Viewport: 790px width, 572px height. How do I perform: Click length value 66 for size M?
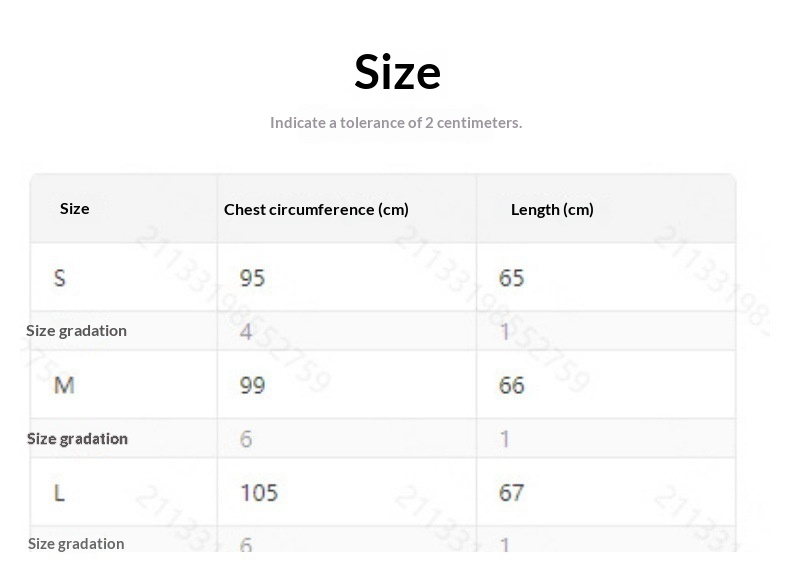pyautogui.click(x=512, y=385)
